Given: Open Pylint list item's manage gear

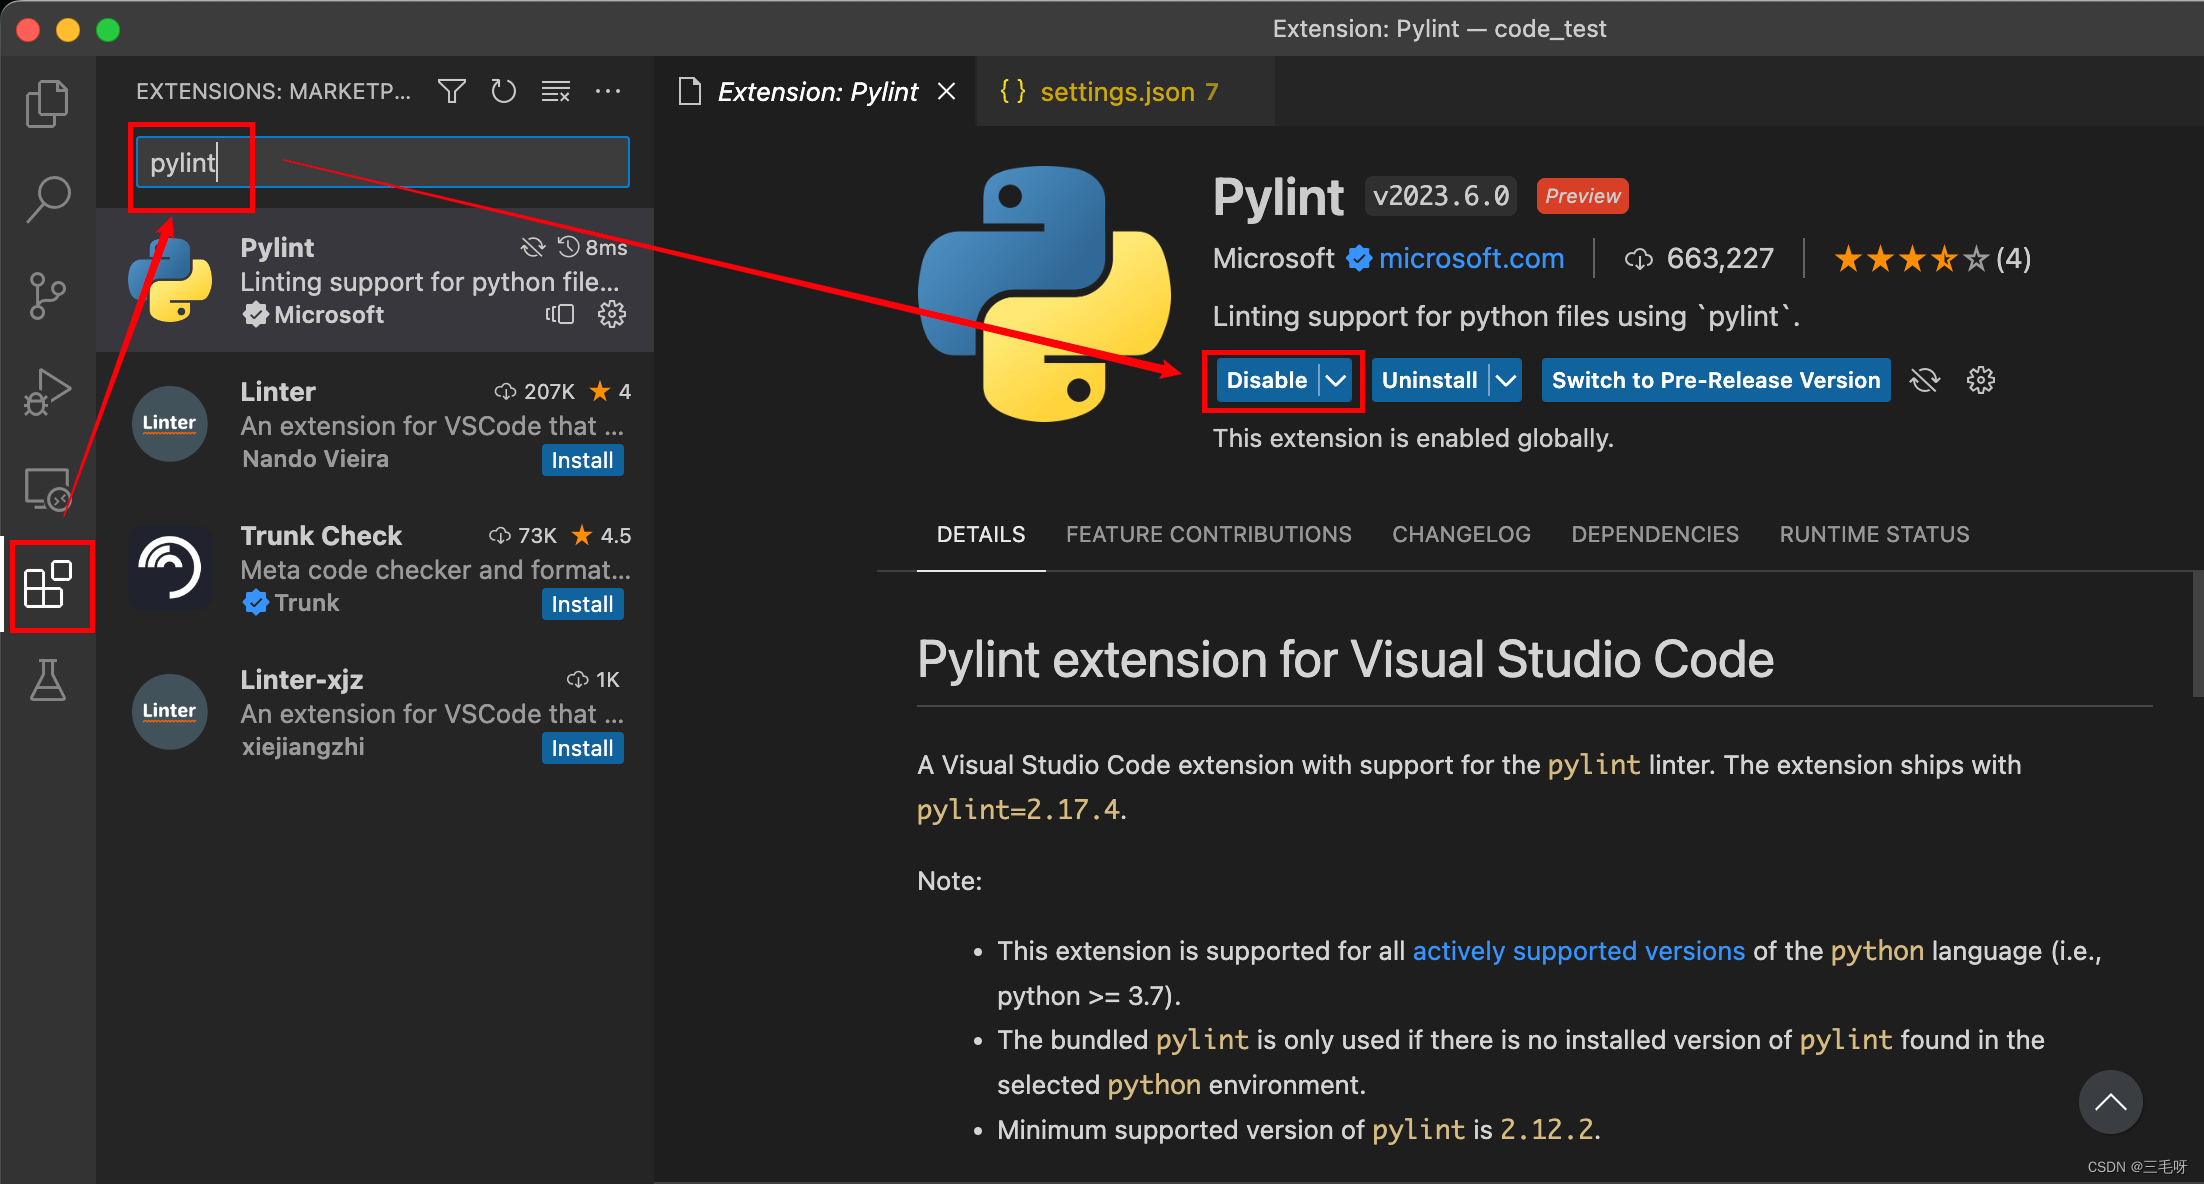Looking at the screenshot, I should pos(611,315).
